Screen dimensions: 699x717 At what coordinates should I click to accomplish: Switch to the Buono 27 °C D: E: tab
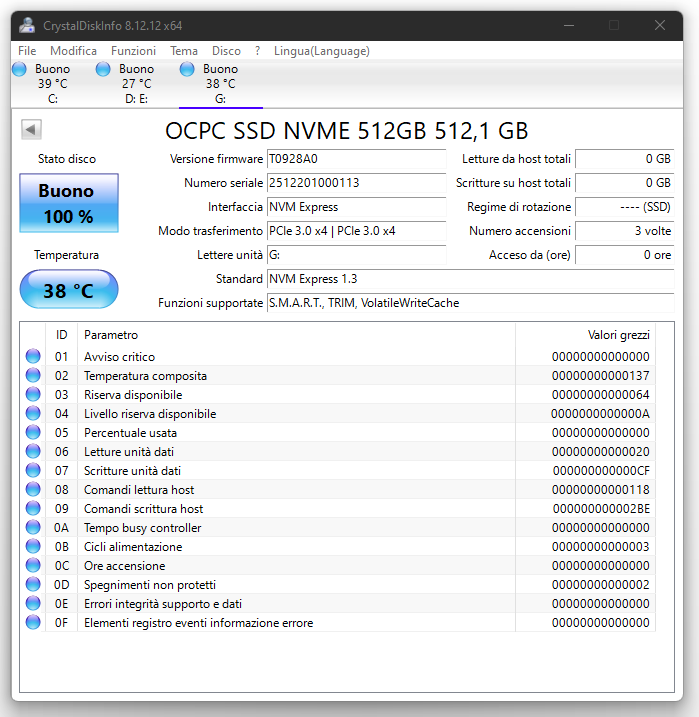coord(137,84)
